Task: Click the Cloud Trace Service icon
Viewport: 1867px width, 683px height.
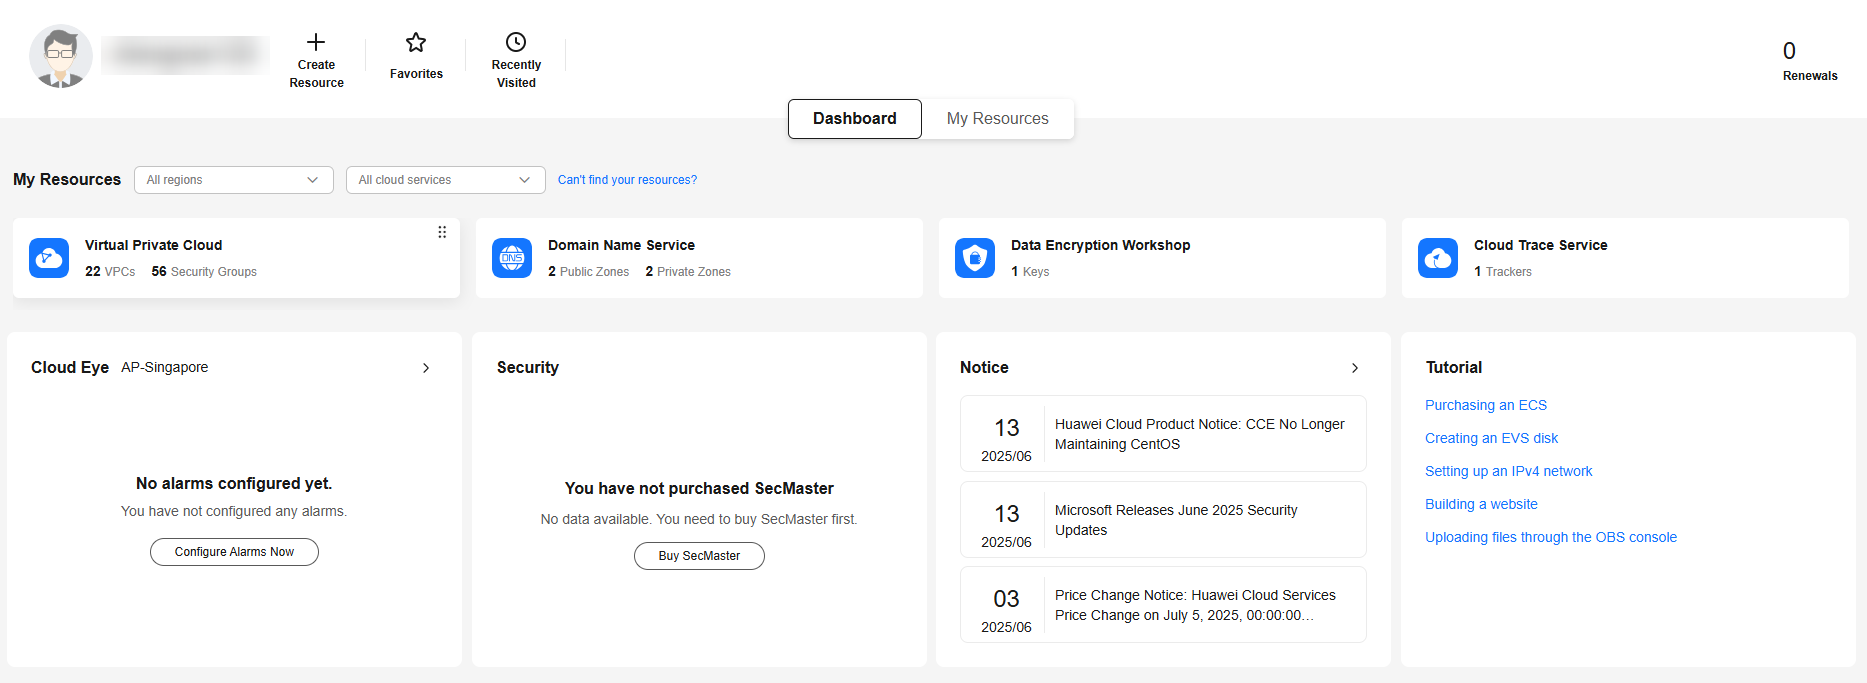Action: (x=1438, y=258)
